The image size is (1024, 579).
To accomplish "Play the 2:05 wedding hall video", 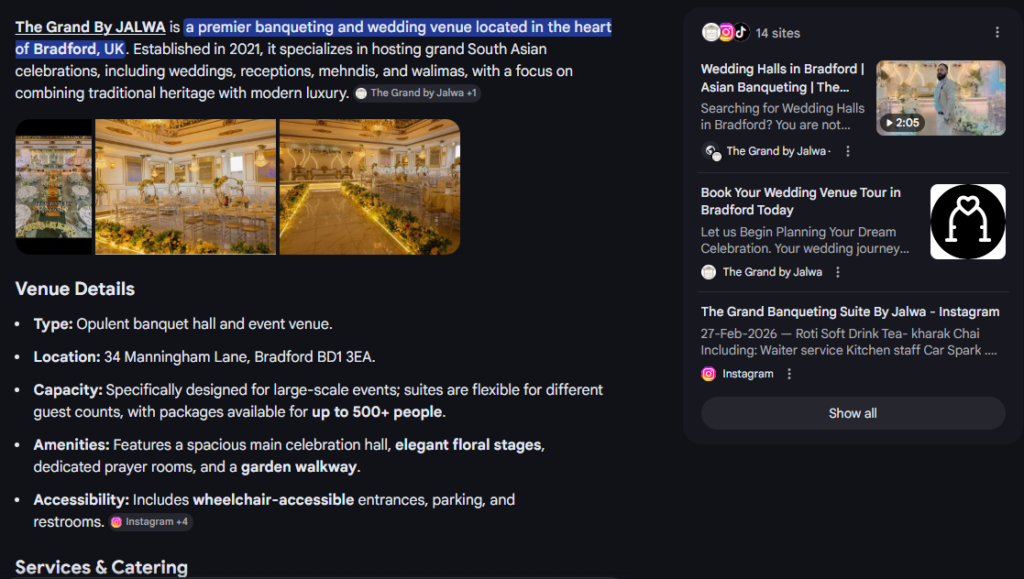I will [x=941, y=98].
